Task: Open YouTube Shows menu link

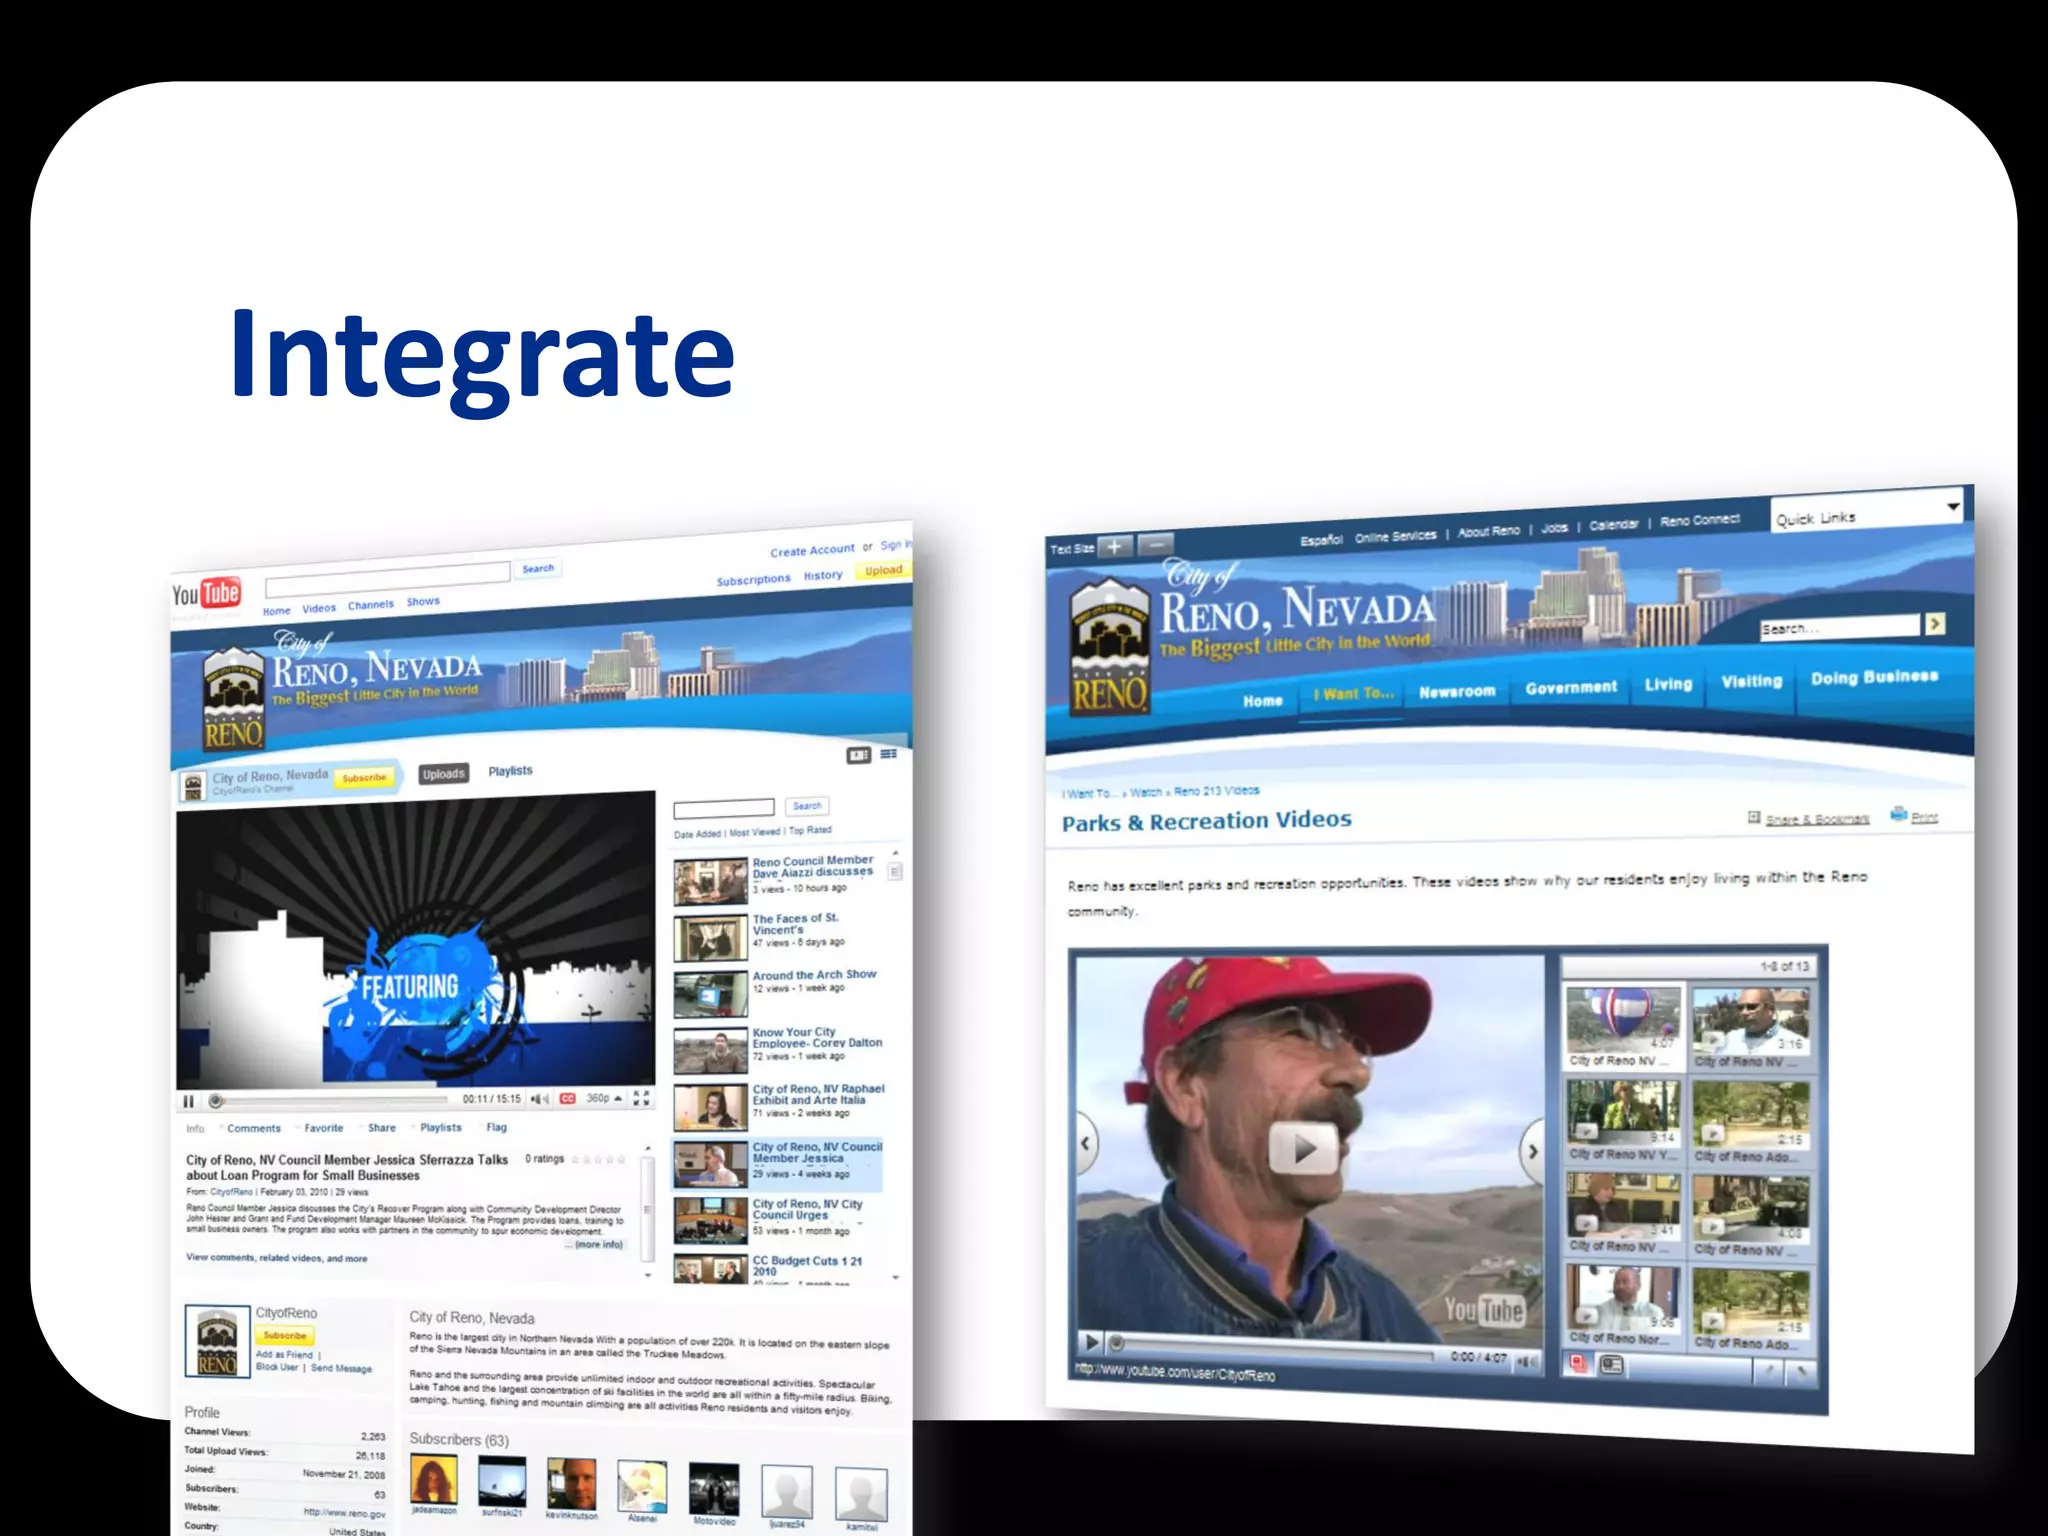Action: tap(423, 601)
